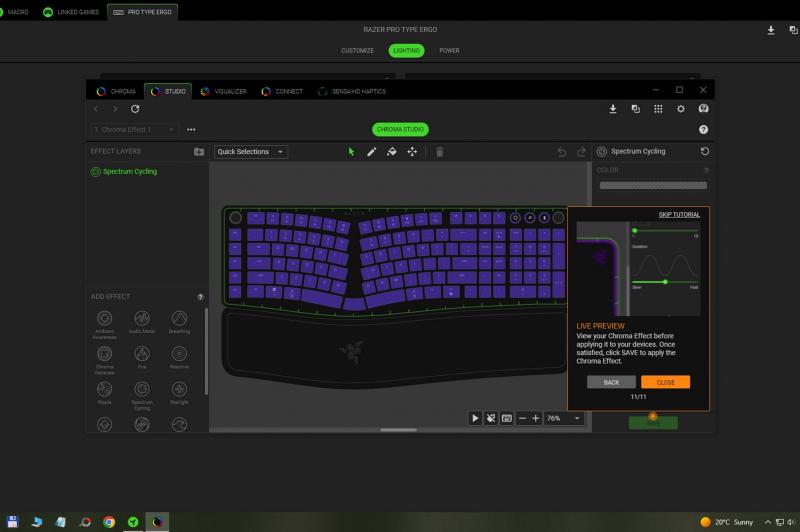Open the Add Effect help icon
The image size is (800, 532).
pos(201,297)
